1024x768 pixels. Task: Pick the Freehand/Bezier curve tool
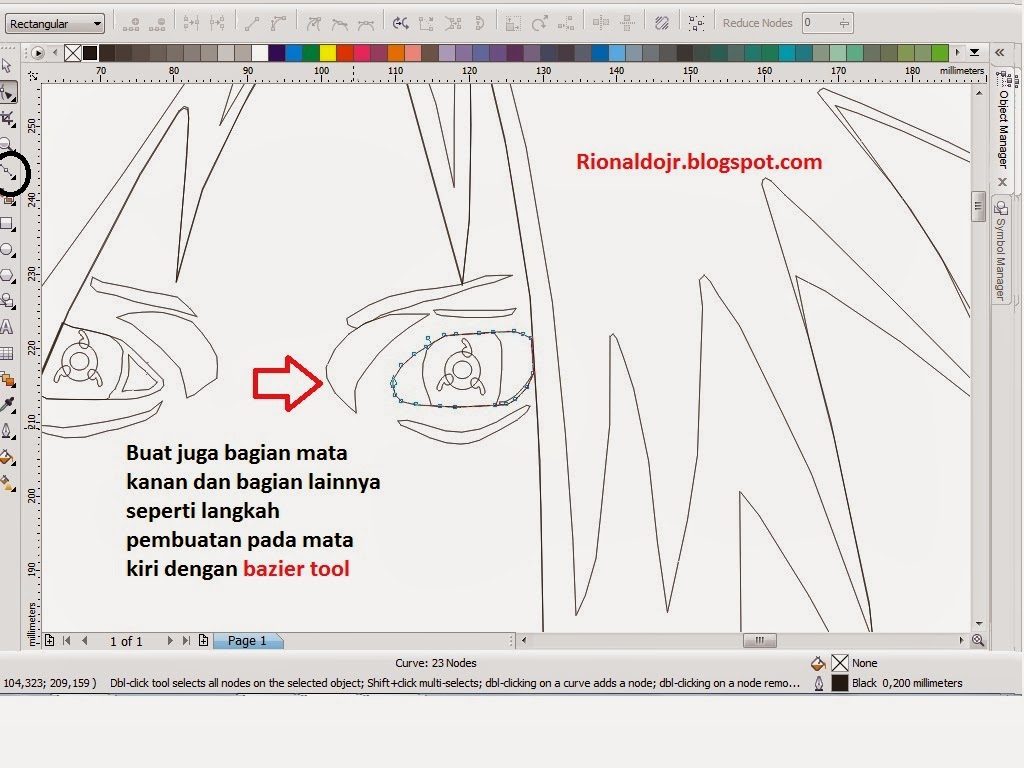coord(8,173)
